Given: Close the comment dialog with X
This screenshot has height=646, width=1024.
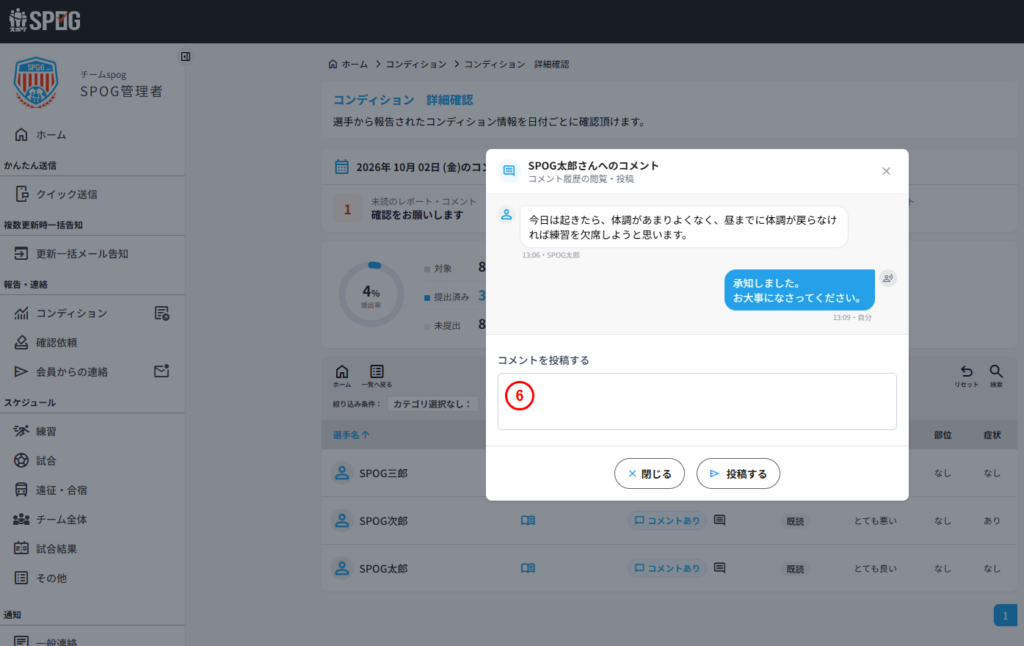Looking at the screenshot, I should click(886, 171).
